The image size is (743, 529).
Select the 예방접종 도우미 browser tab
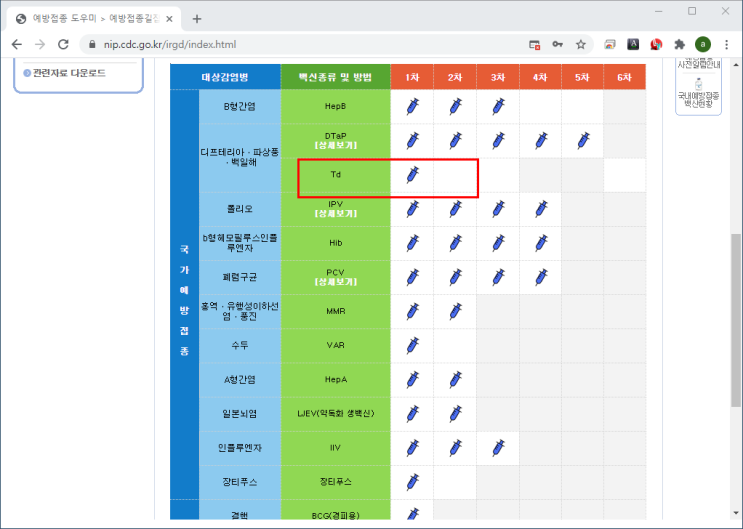pyautogui.click(x=92, y=19)
